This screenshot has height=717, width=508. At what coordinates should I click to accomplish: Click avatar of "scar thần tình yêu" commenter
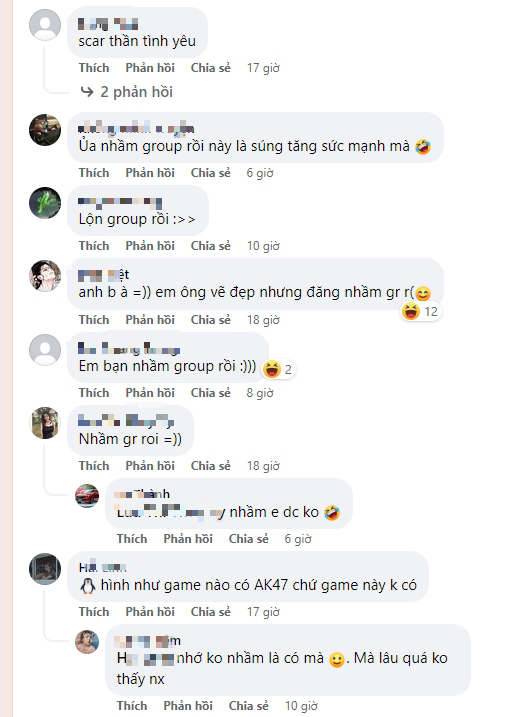(x=45, y=24)
